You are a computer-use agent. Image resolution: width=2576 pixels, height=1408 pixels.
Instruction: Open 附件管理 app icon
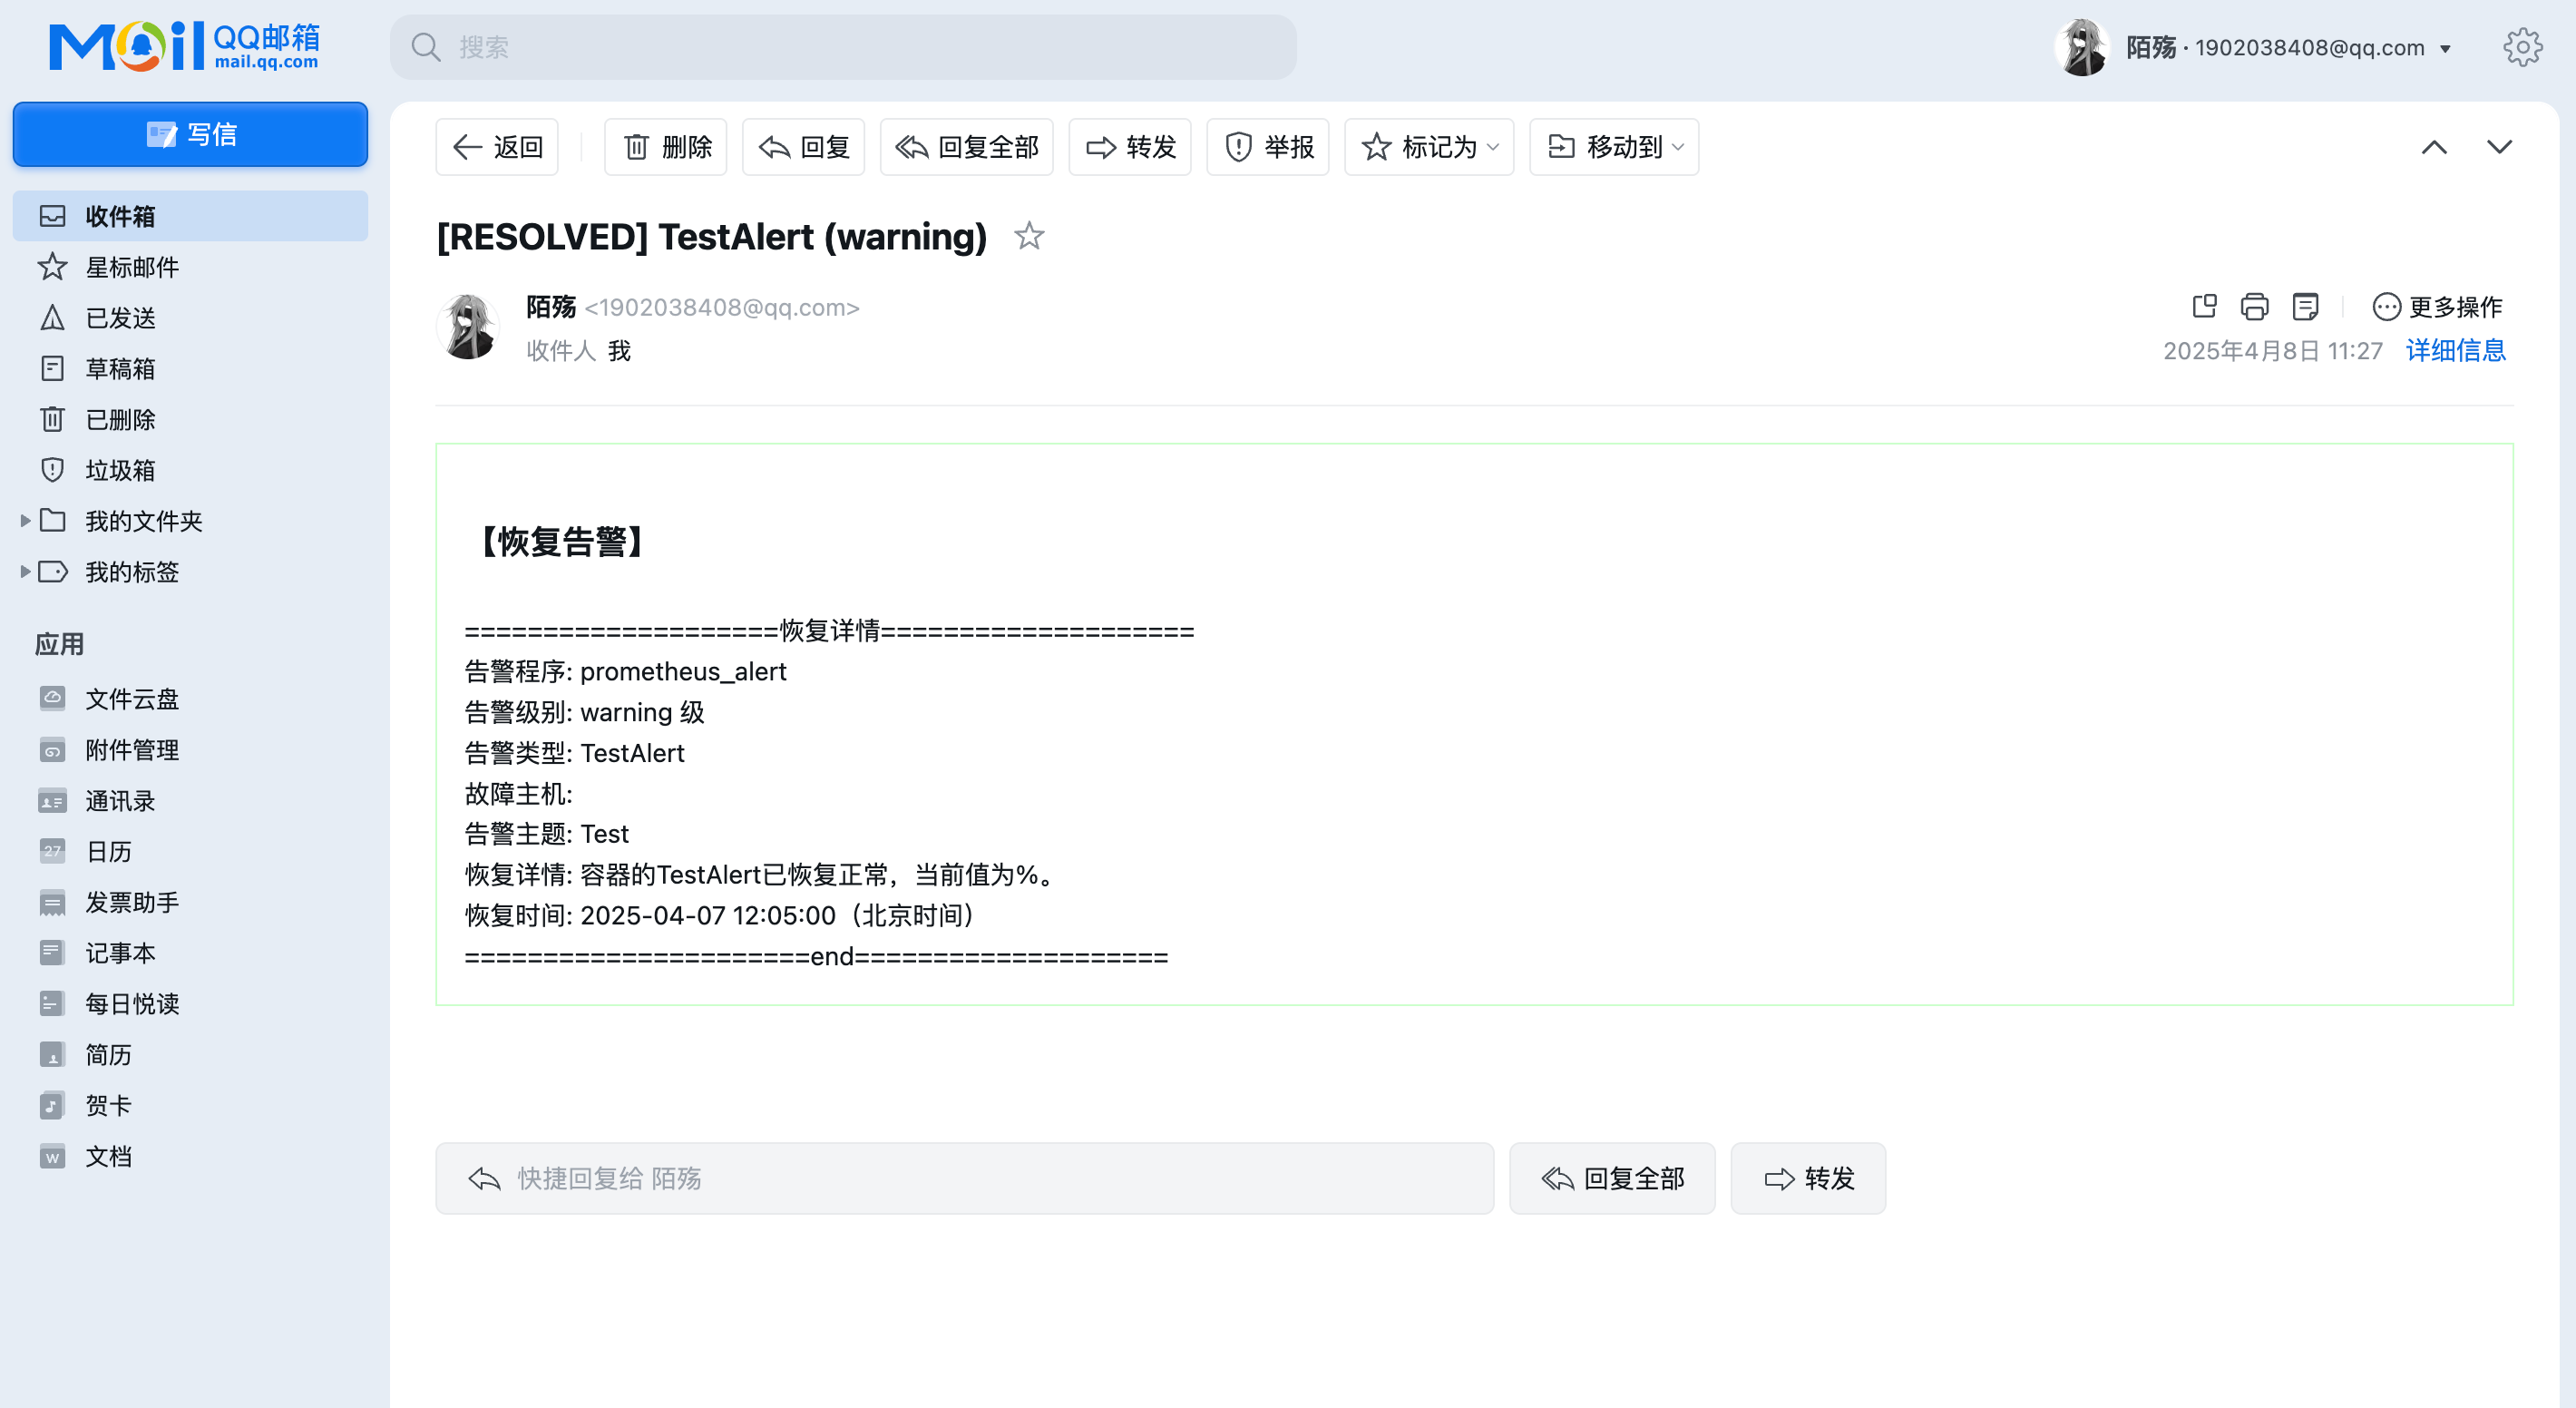pos(52,749)
